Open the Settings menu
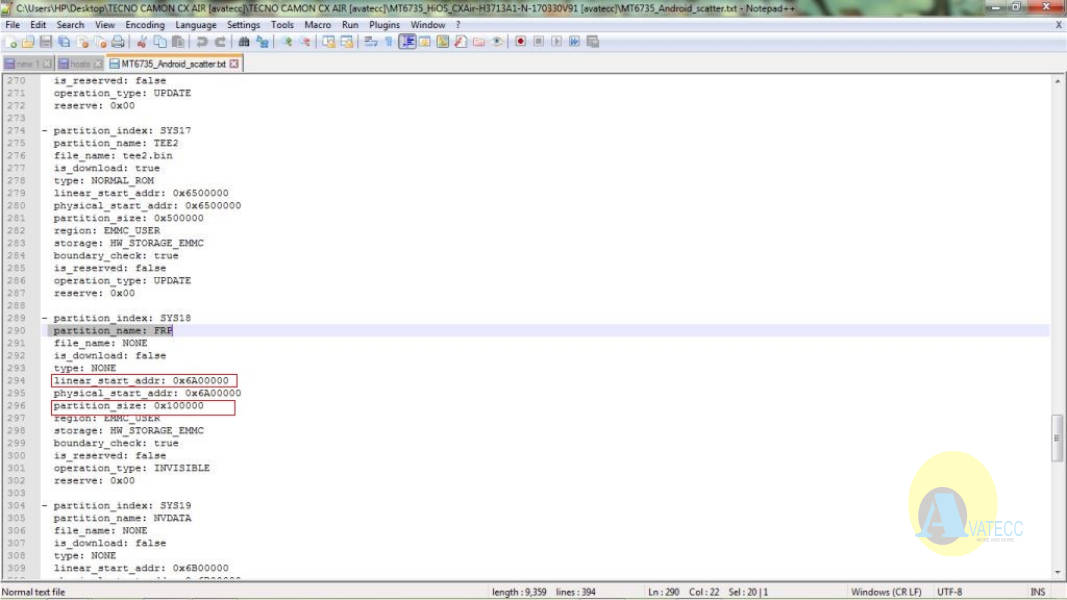Image resolution: width=1067 pixels, height=600 pixels. tap(244, 24)
